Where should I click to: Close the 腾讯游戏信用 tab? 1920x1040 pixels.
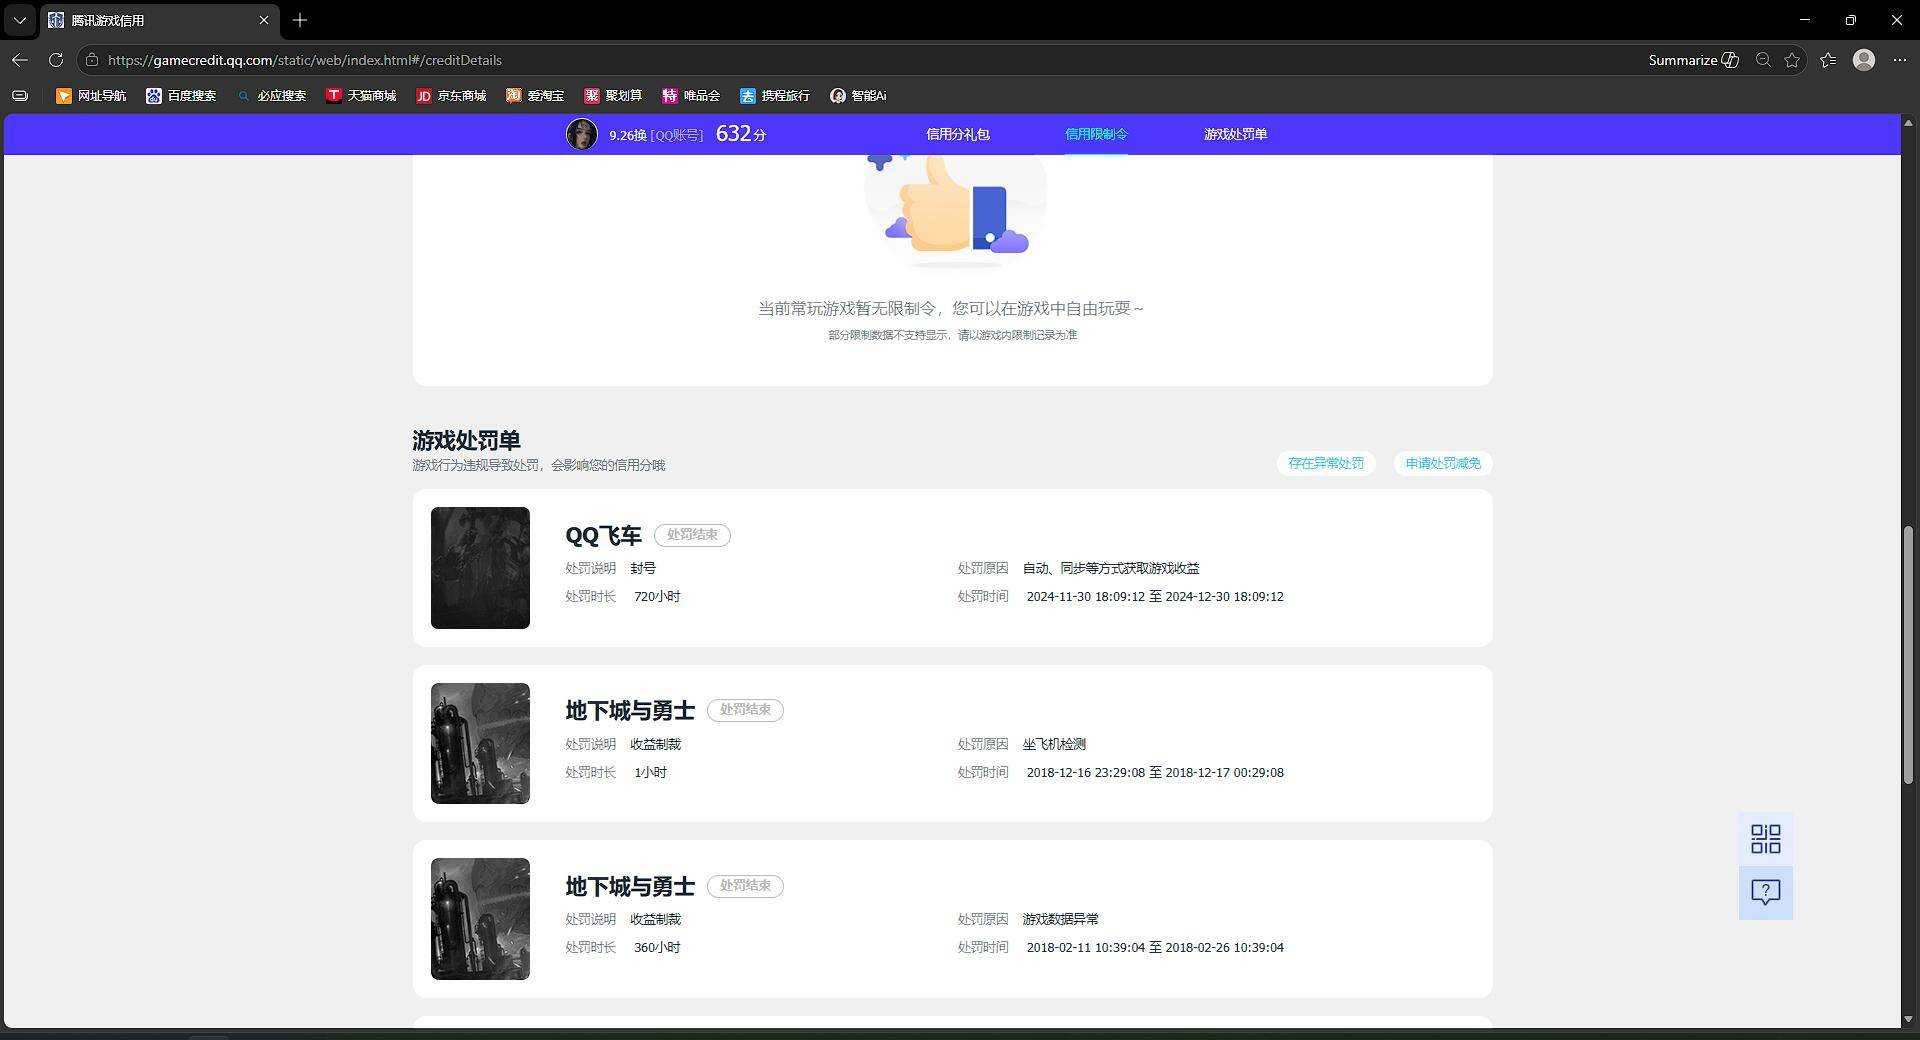(x=264, y=20)
